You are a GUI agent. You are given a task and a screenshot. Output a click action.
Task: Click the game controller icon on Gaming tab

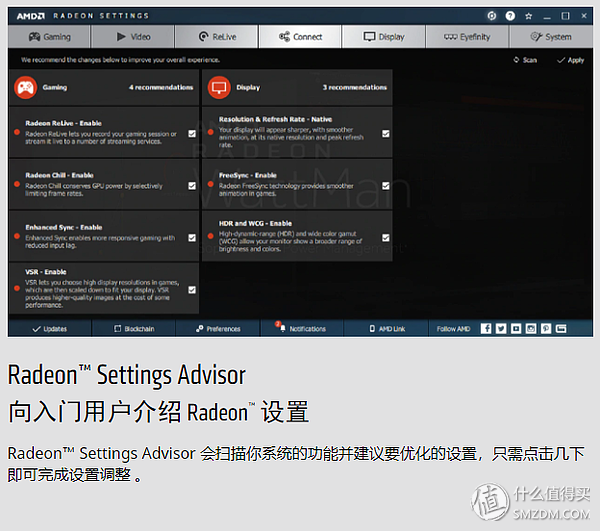(34, 37)
